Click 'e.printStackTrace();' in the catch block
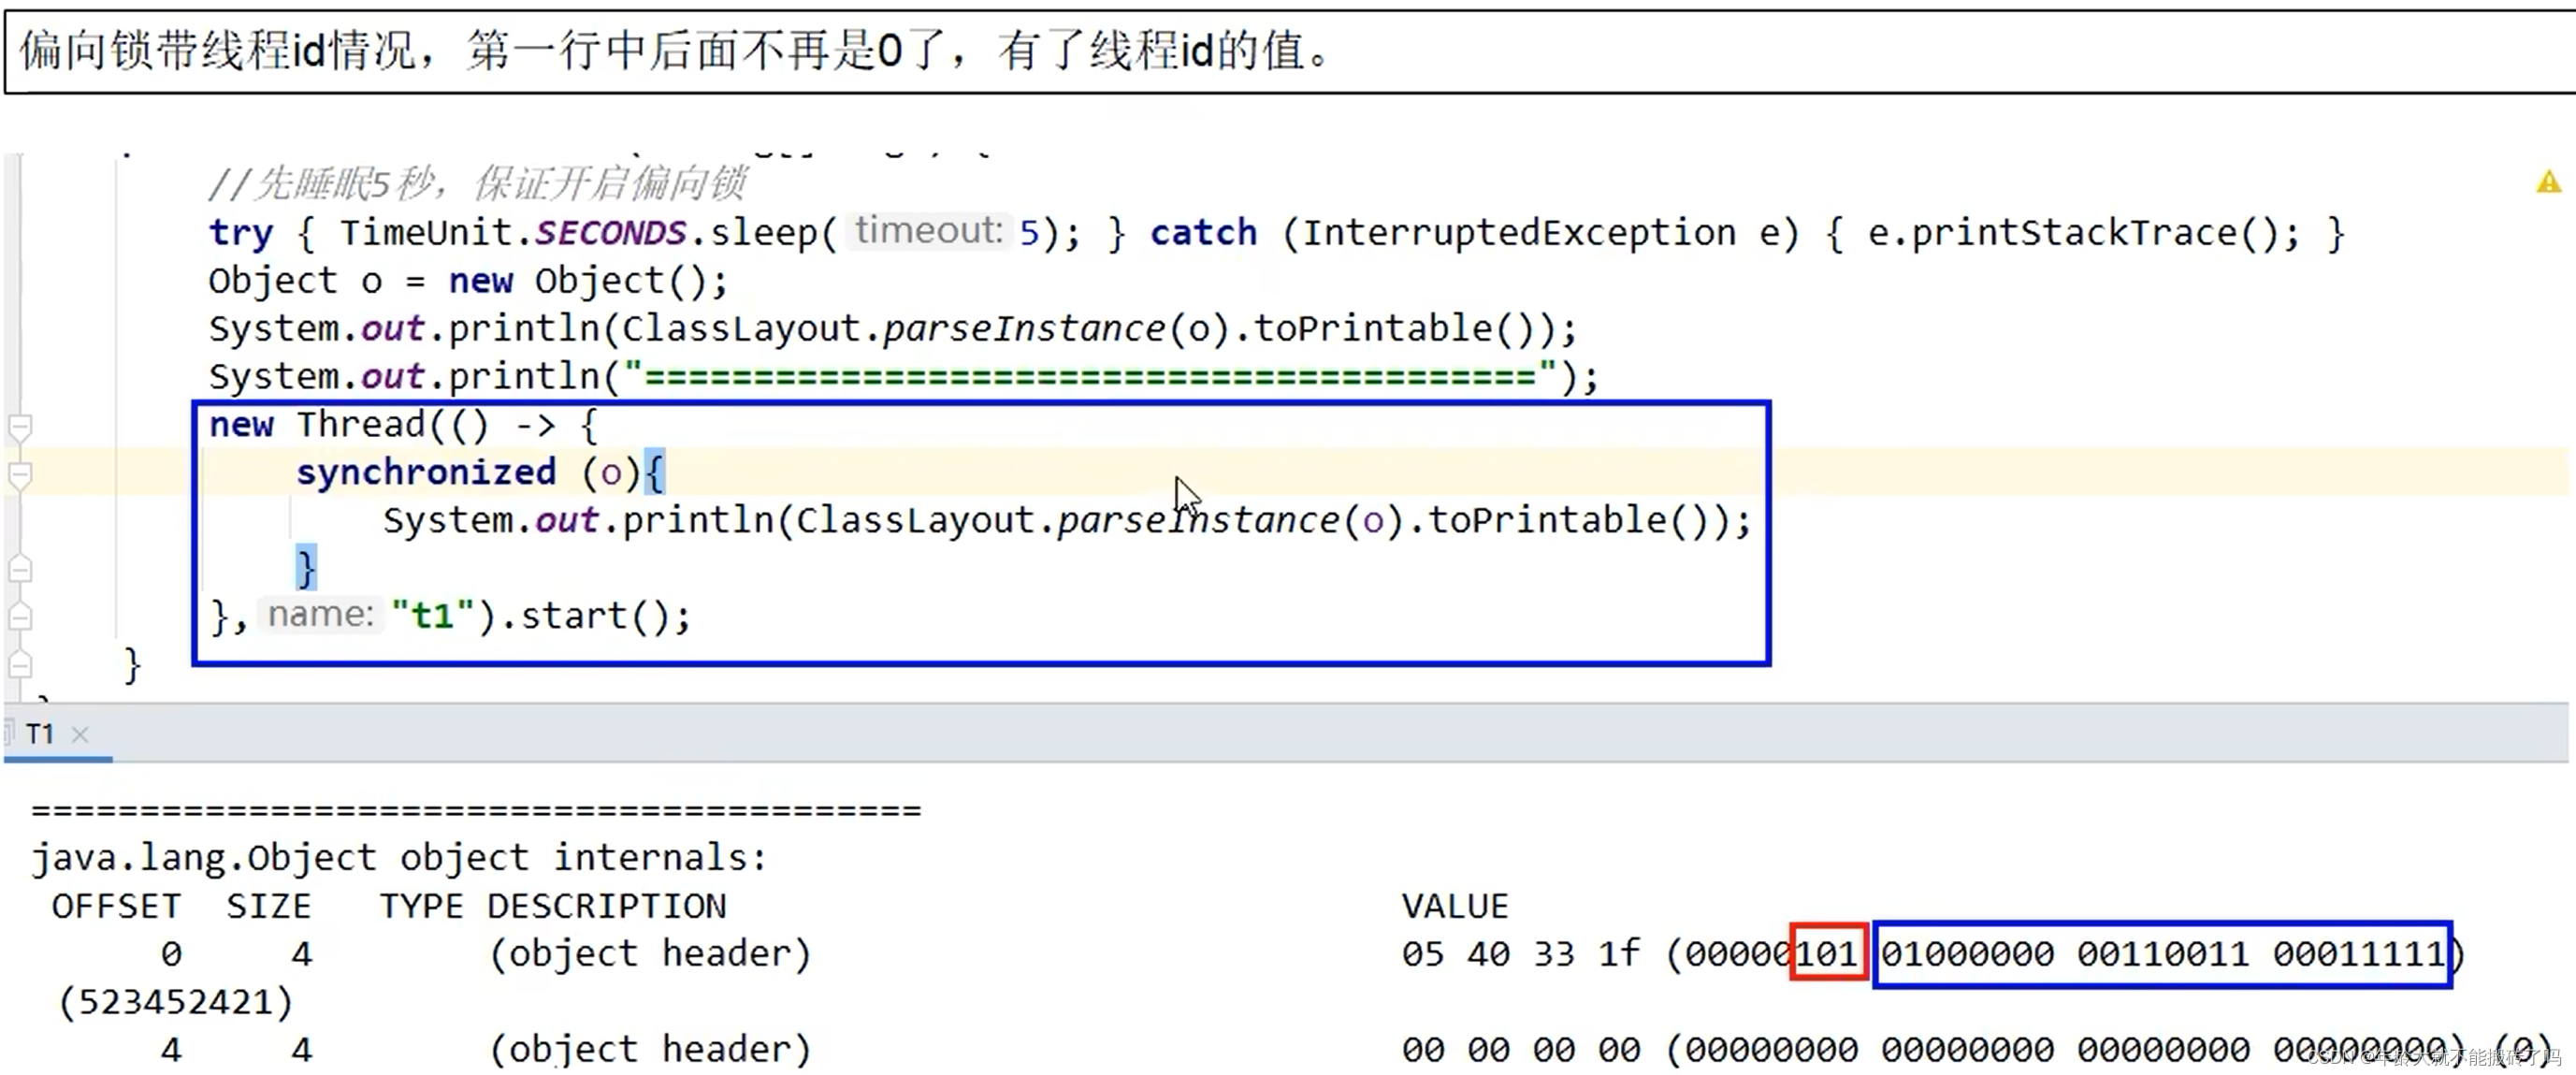The width and height of the screenshot is (2576, 1075). pyautogui.click(x=2083, y=233)
